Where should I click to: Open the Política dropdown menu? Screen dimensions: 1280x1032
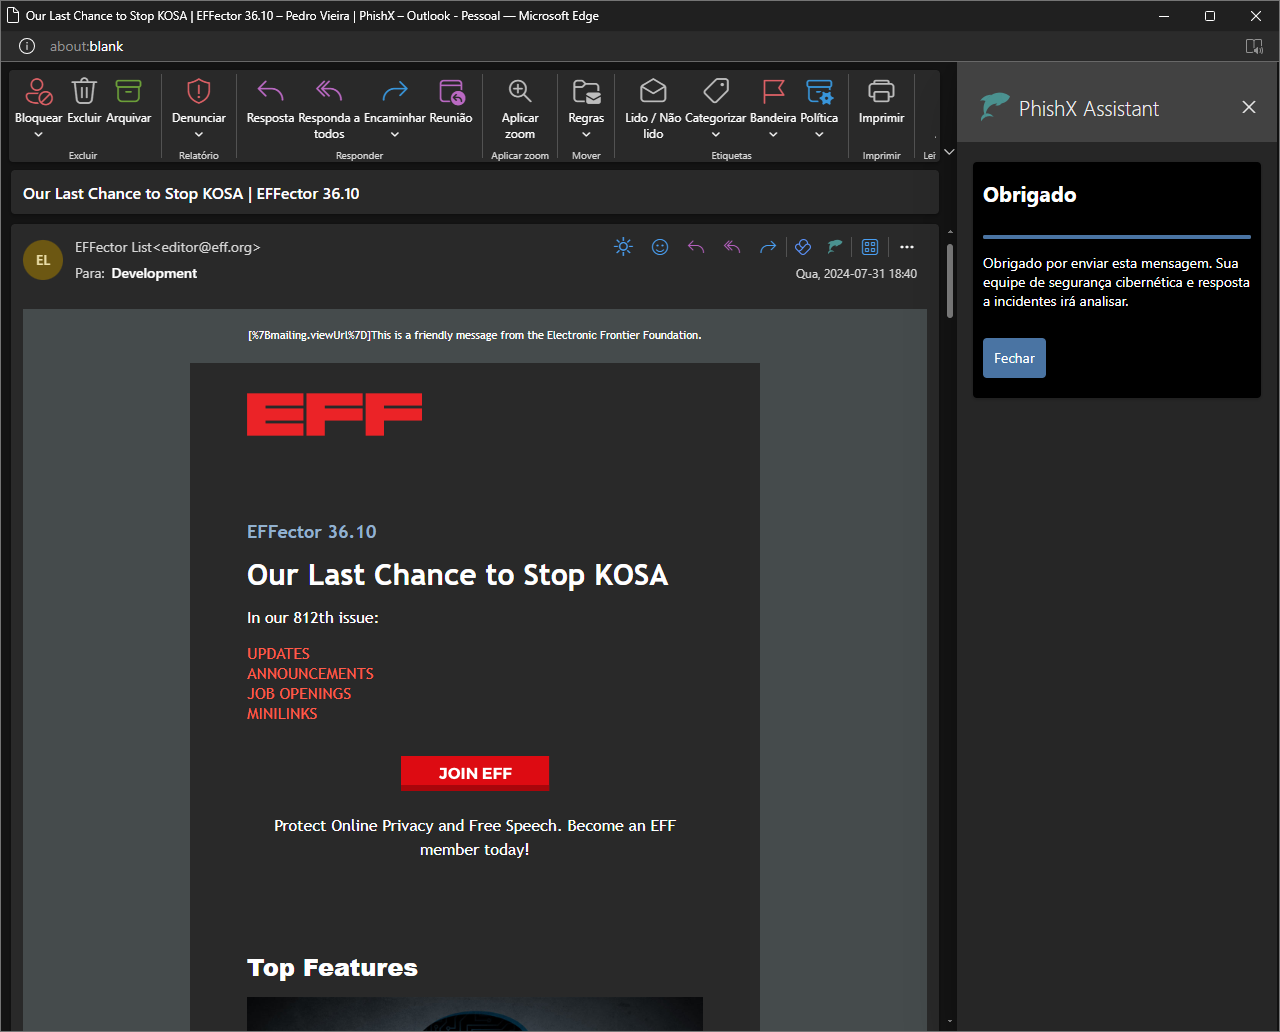(819, 135)
